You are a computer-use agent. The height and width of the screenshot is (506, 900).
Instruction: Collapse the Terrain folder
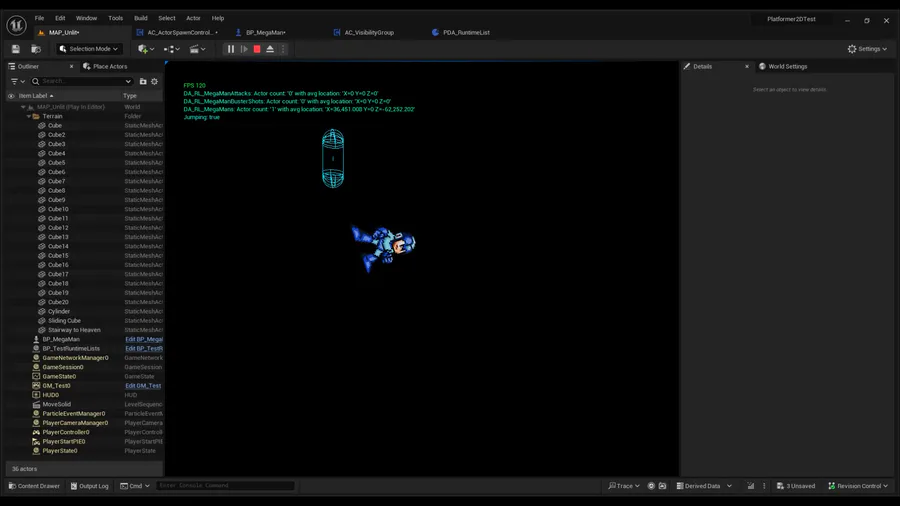pyautogui.click(x=29, y=116)
